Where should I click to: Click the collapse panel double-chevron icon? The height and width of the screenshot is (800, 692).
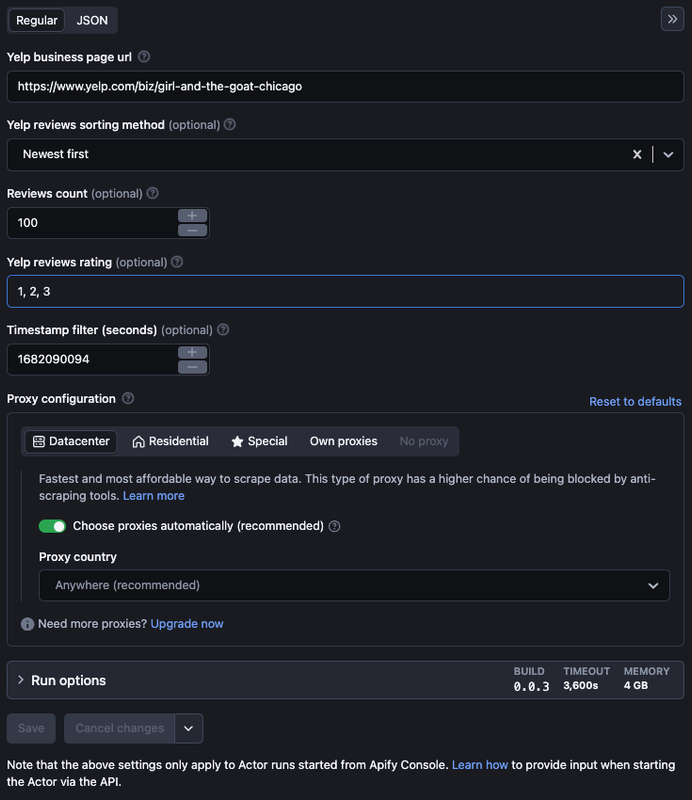point(672,19)
